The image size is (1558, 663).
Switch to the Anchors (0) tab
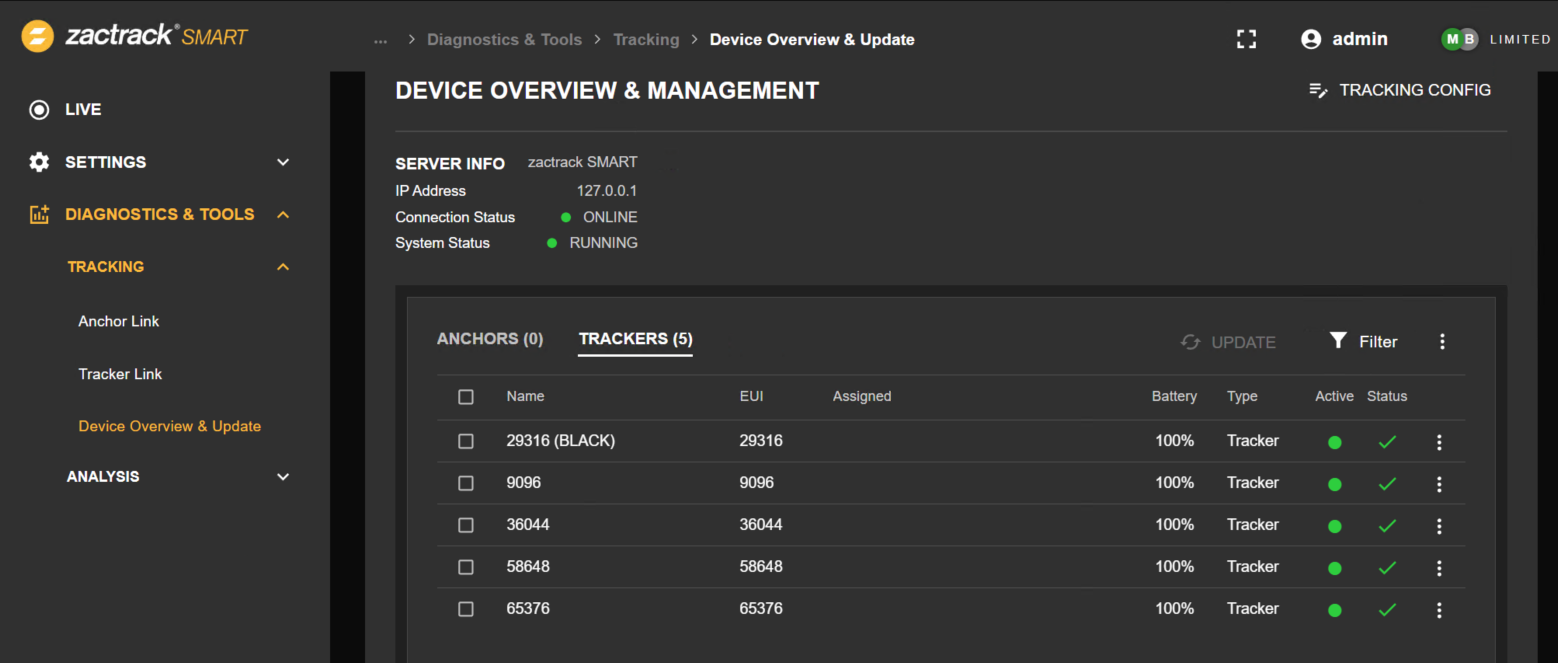tap(490, 339)
